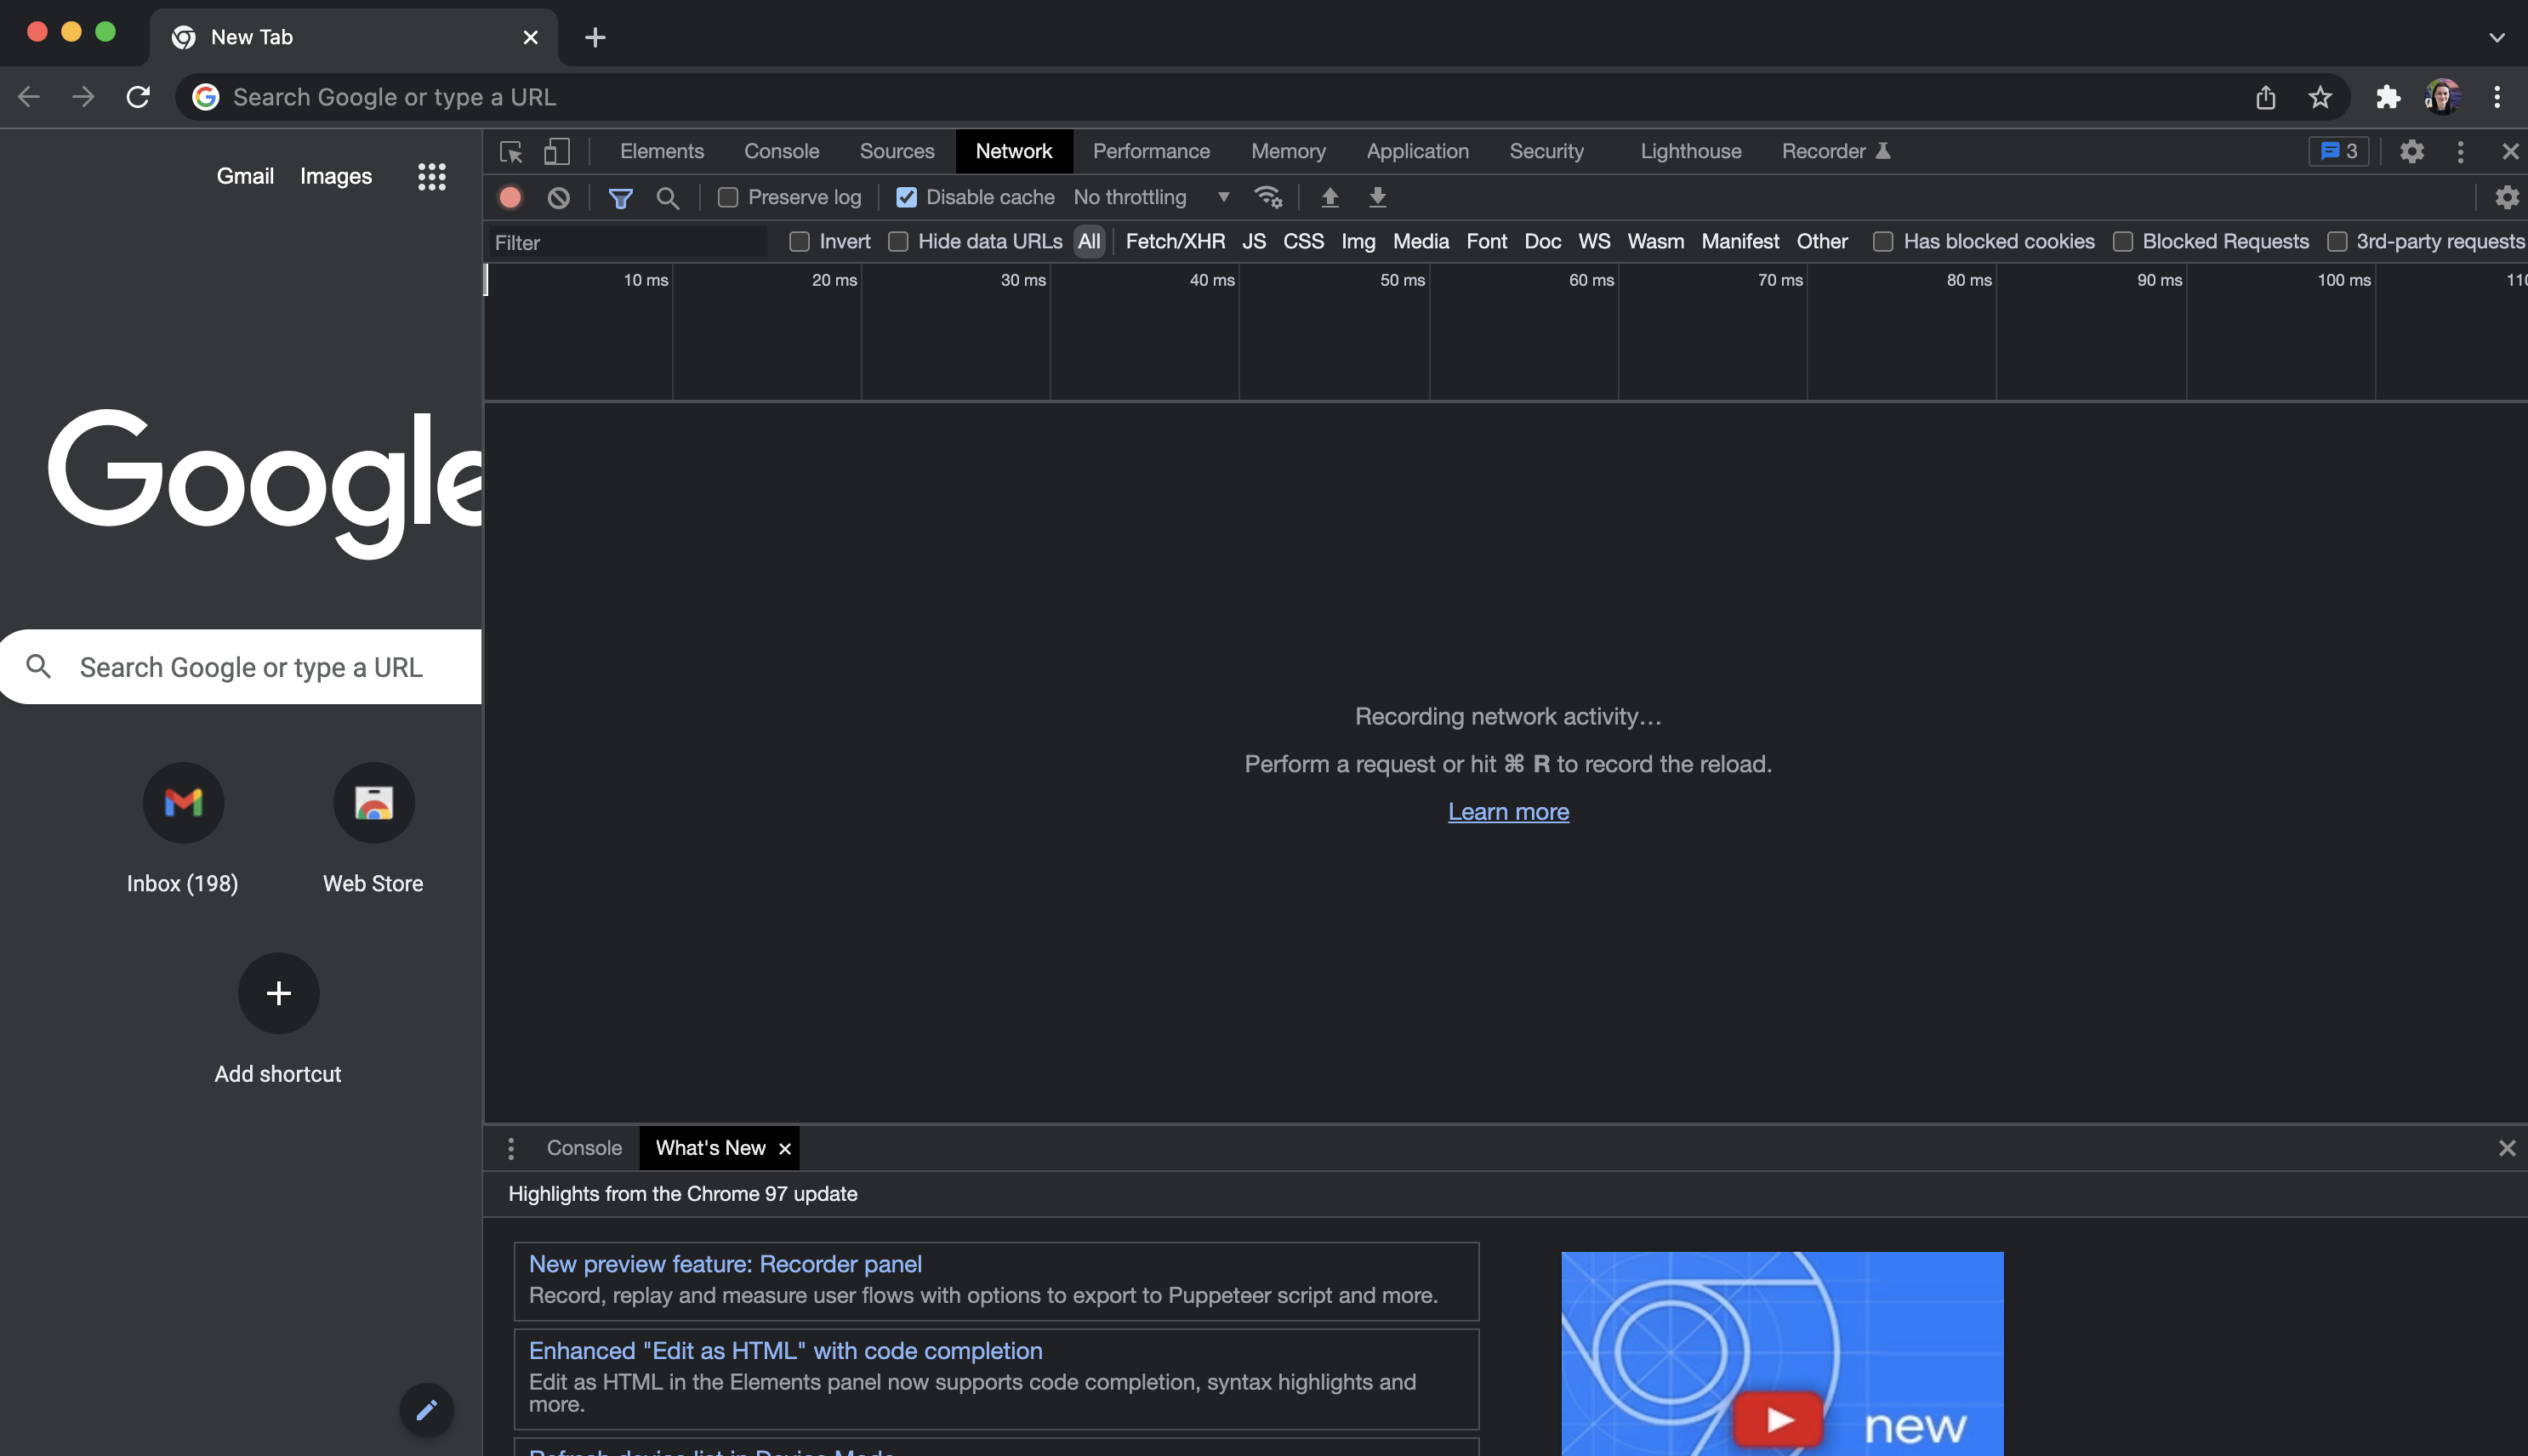Screen dimensions: 2528x1456
Task: Close the What's New drawer tab
Action: click(x=785, y=1149)
